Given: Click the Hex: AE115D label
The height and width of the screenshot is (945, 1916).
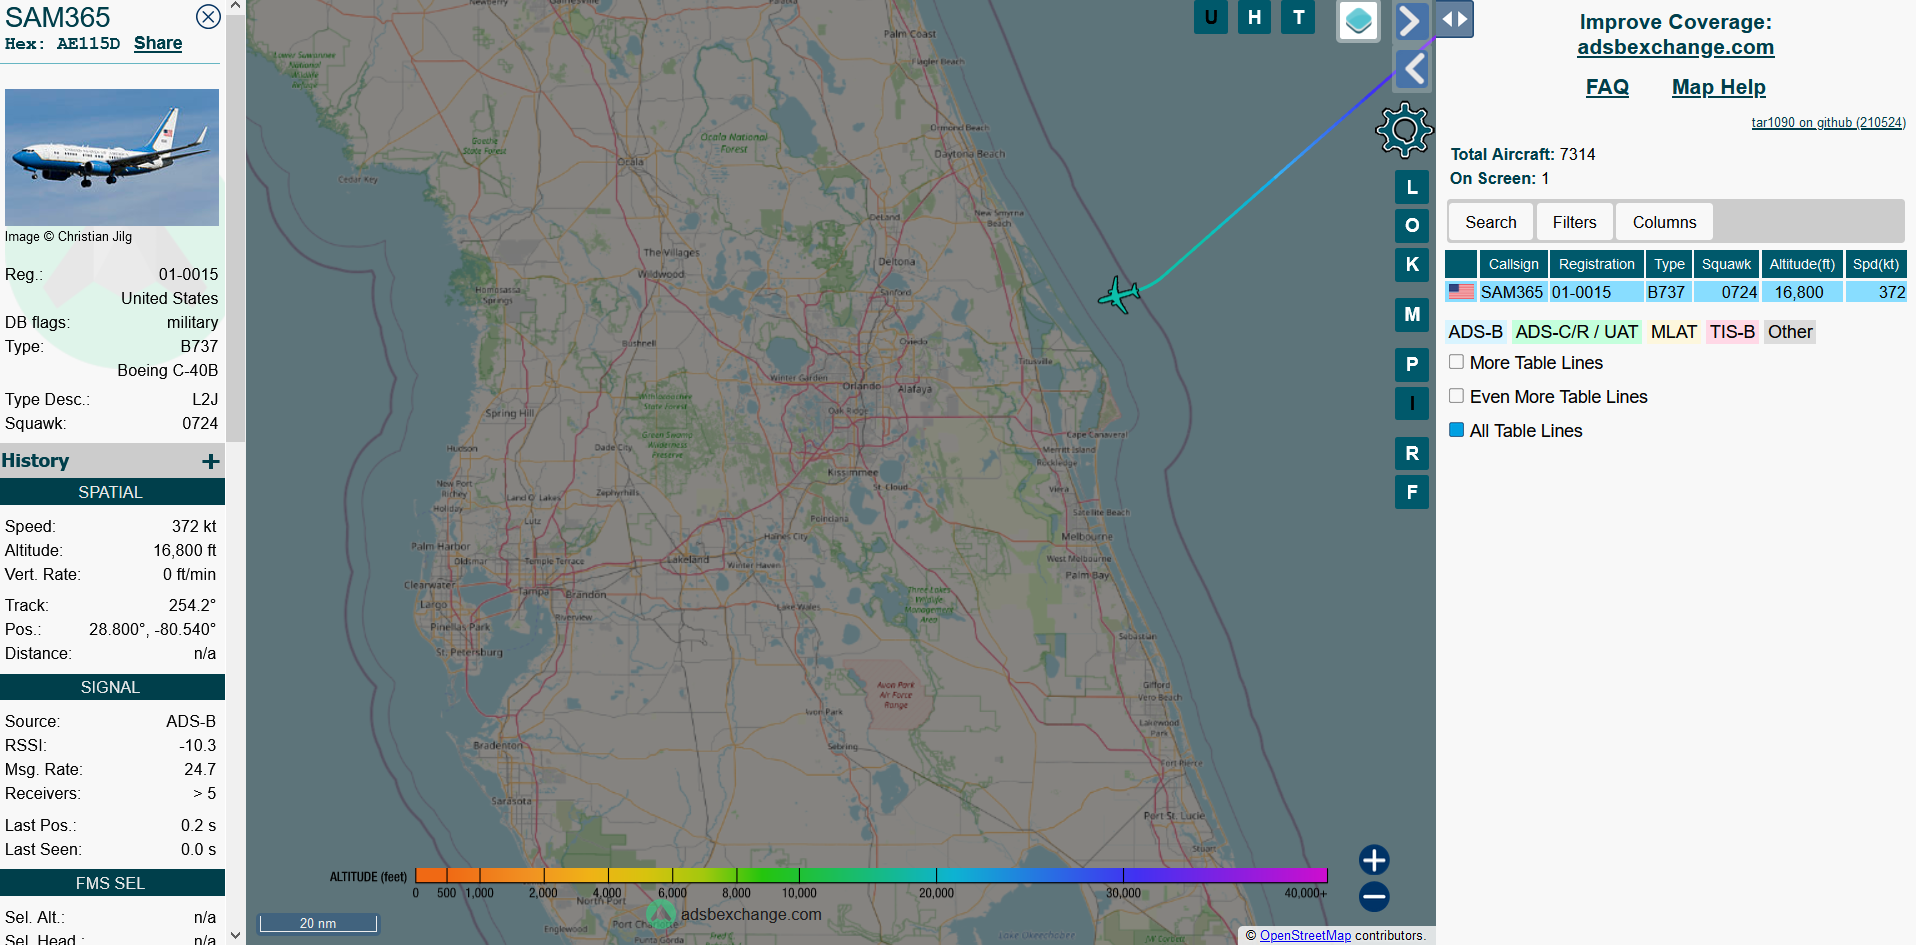Looking at the screenshot, I should click(62, 44).
